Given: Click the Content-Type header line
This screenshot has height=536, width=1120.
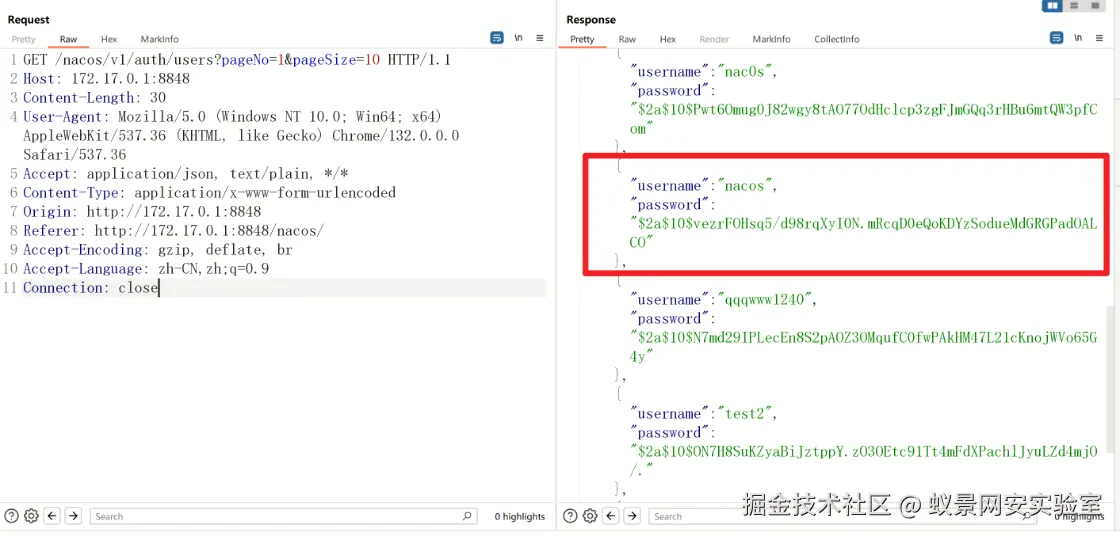Looking at the screenshot, I should tap(209, 193).
